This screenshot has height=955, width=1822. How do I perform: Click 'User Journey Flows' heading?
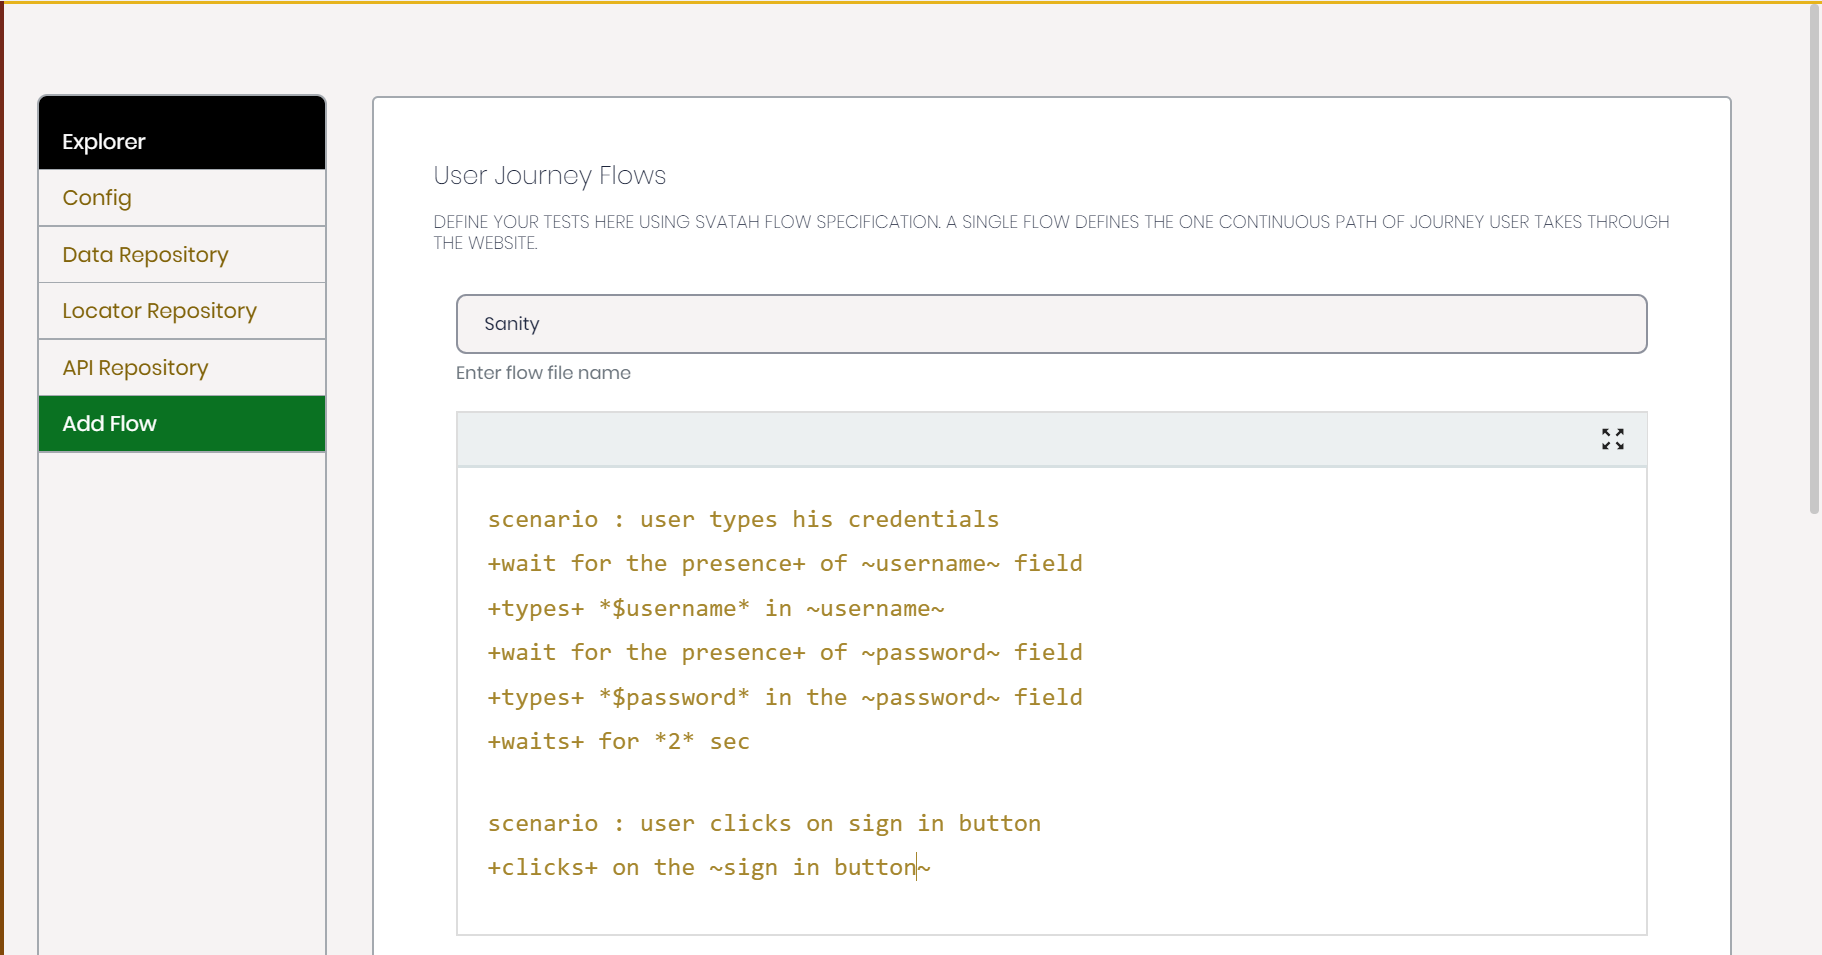click(550, 176)
